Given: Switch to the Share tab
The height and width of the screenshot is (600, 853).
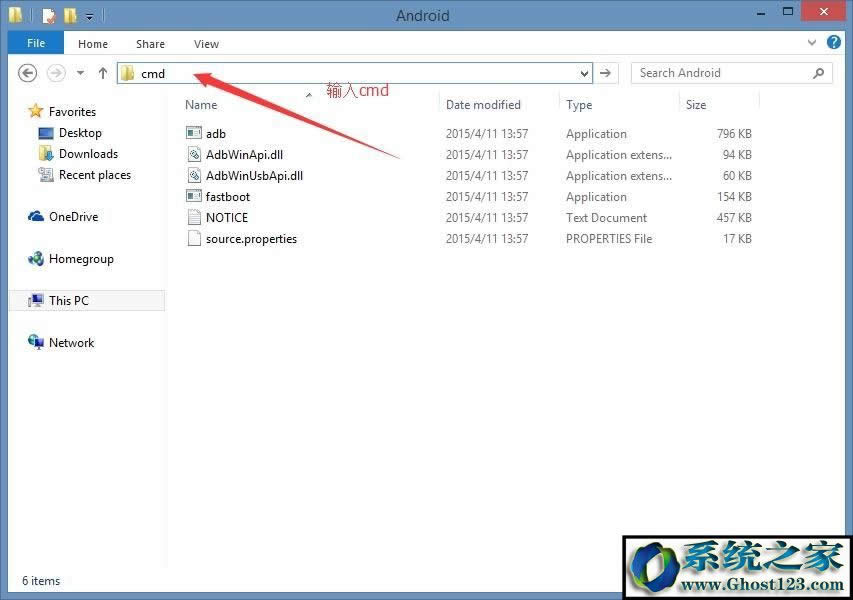Looking at the screenshot, I should pos(151,44).
